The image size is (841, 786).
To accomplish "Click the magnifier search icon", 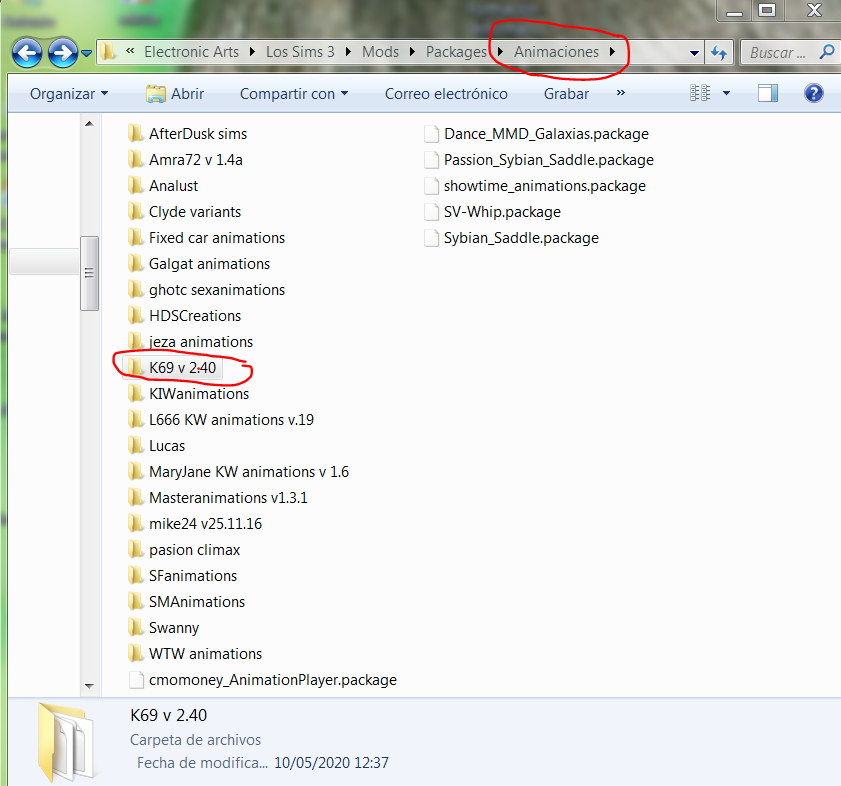I will (x=827, y=52).
